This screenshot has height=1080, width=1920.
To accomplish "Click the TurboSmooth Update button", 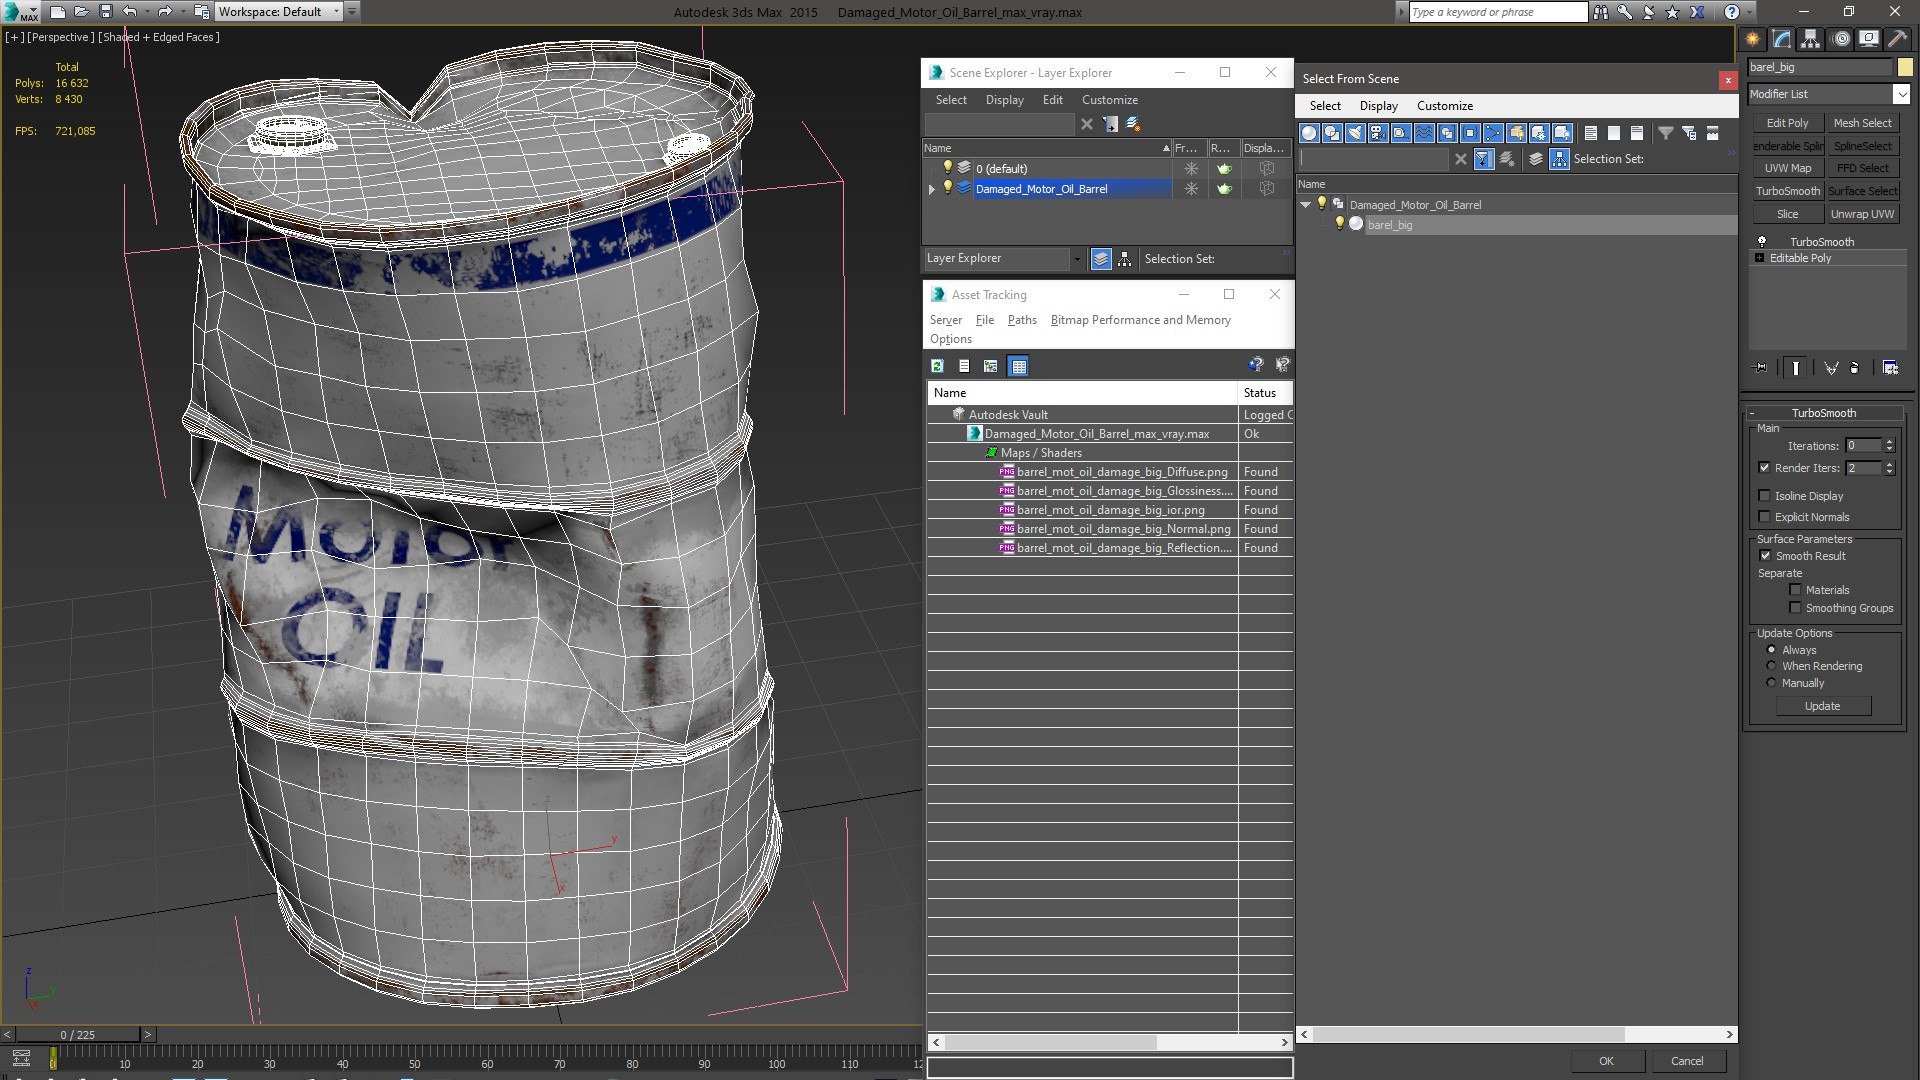I will (1822, 706).
